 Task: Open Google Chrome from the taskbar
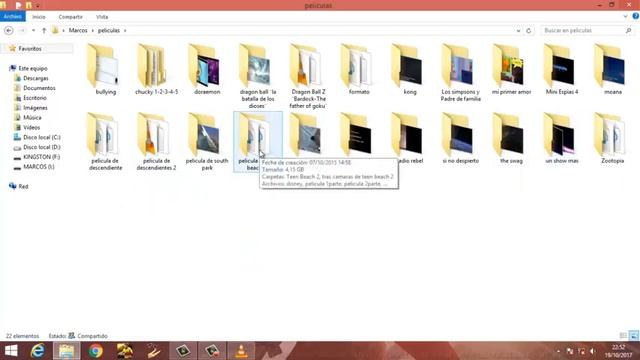click(x=96, y=351)
